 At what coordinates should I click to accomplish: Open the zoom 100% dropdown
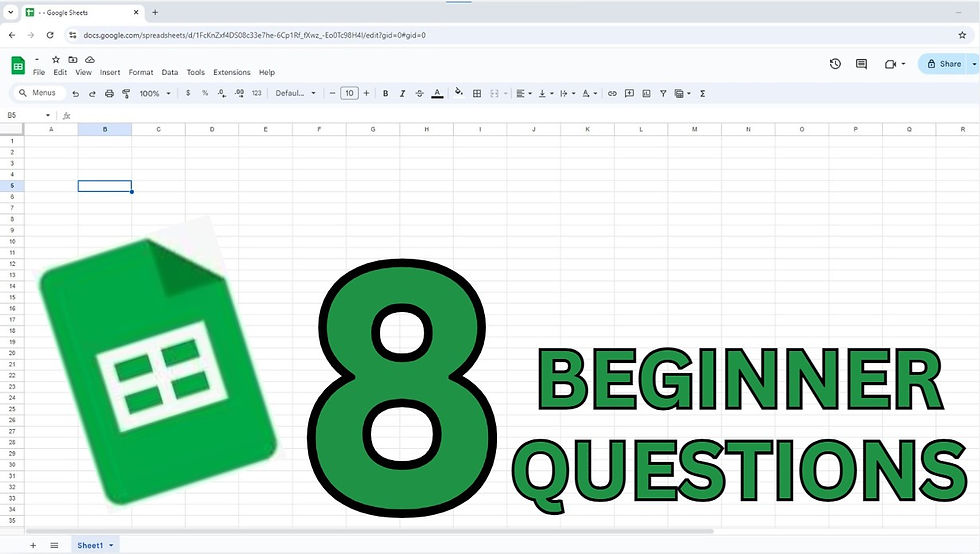click(154, 93)
